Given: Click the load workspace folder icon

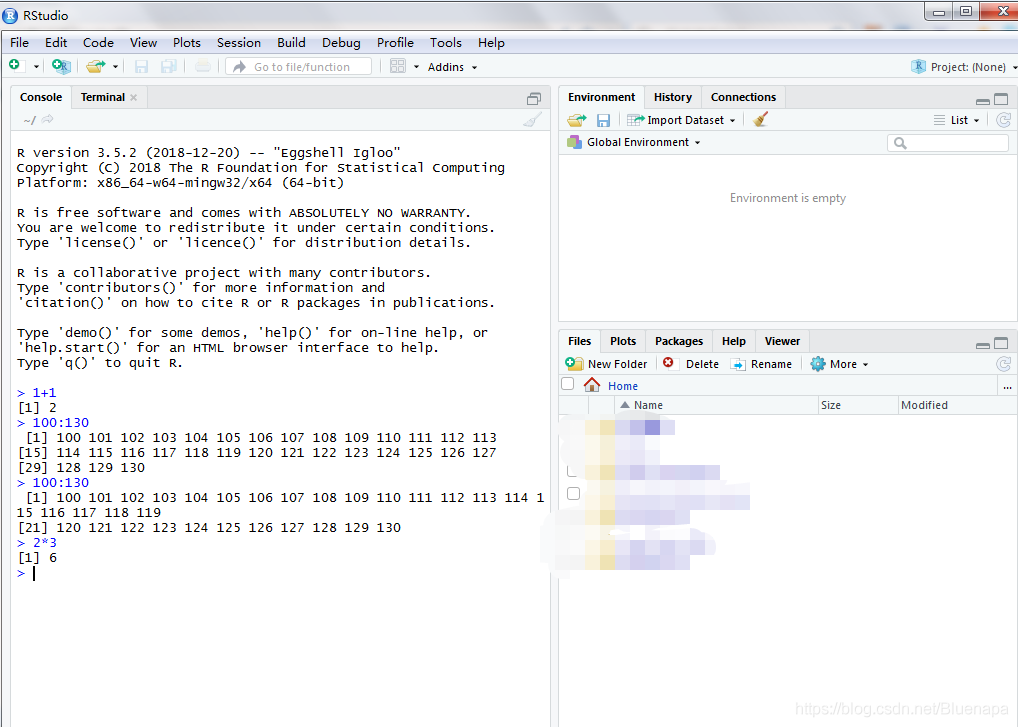Looking at the screenshot, I should point(577,120).
